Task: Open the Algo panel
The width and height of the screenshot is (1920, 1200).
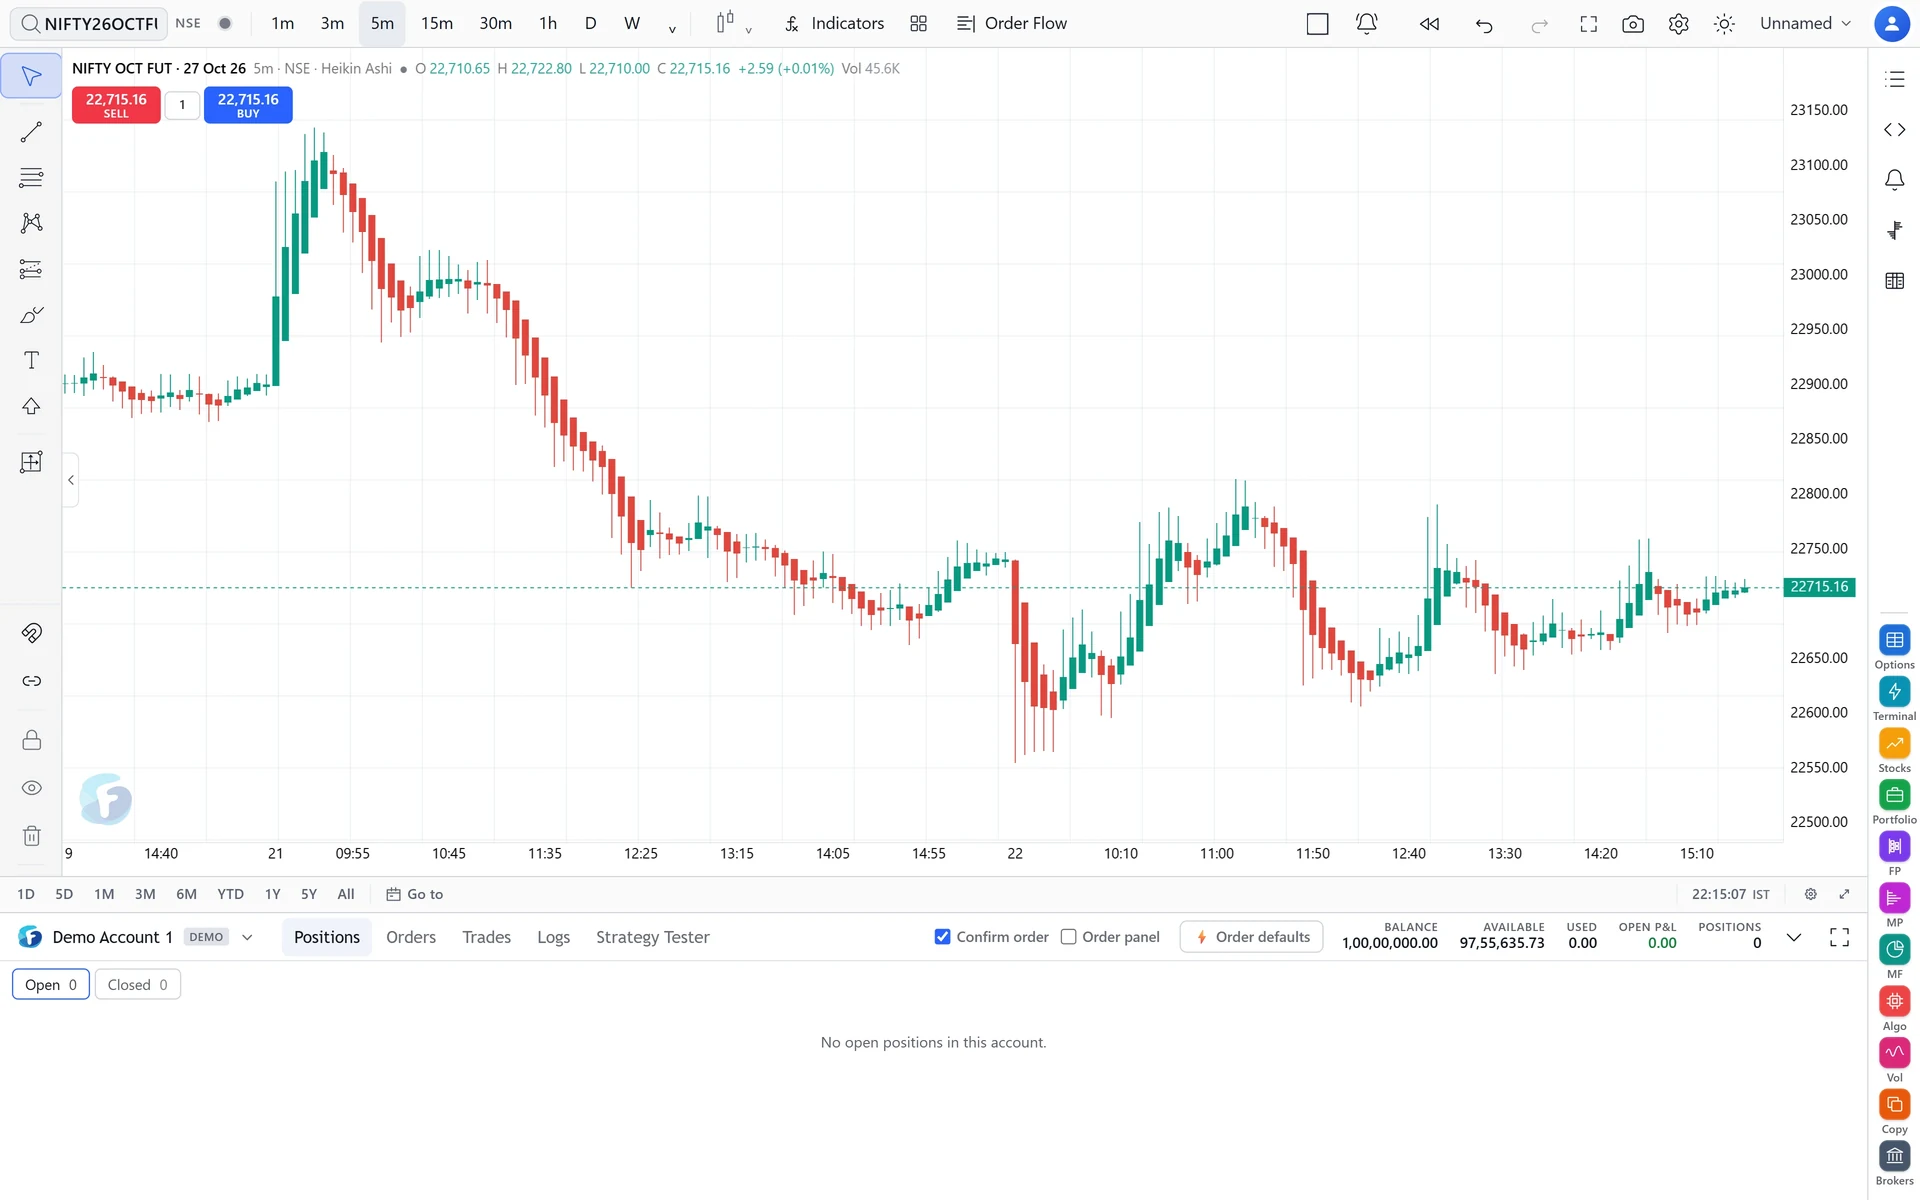Action: click(1894, 1008)
